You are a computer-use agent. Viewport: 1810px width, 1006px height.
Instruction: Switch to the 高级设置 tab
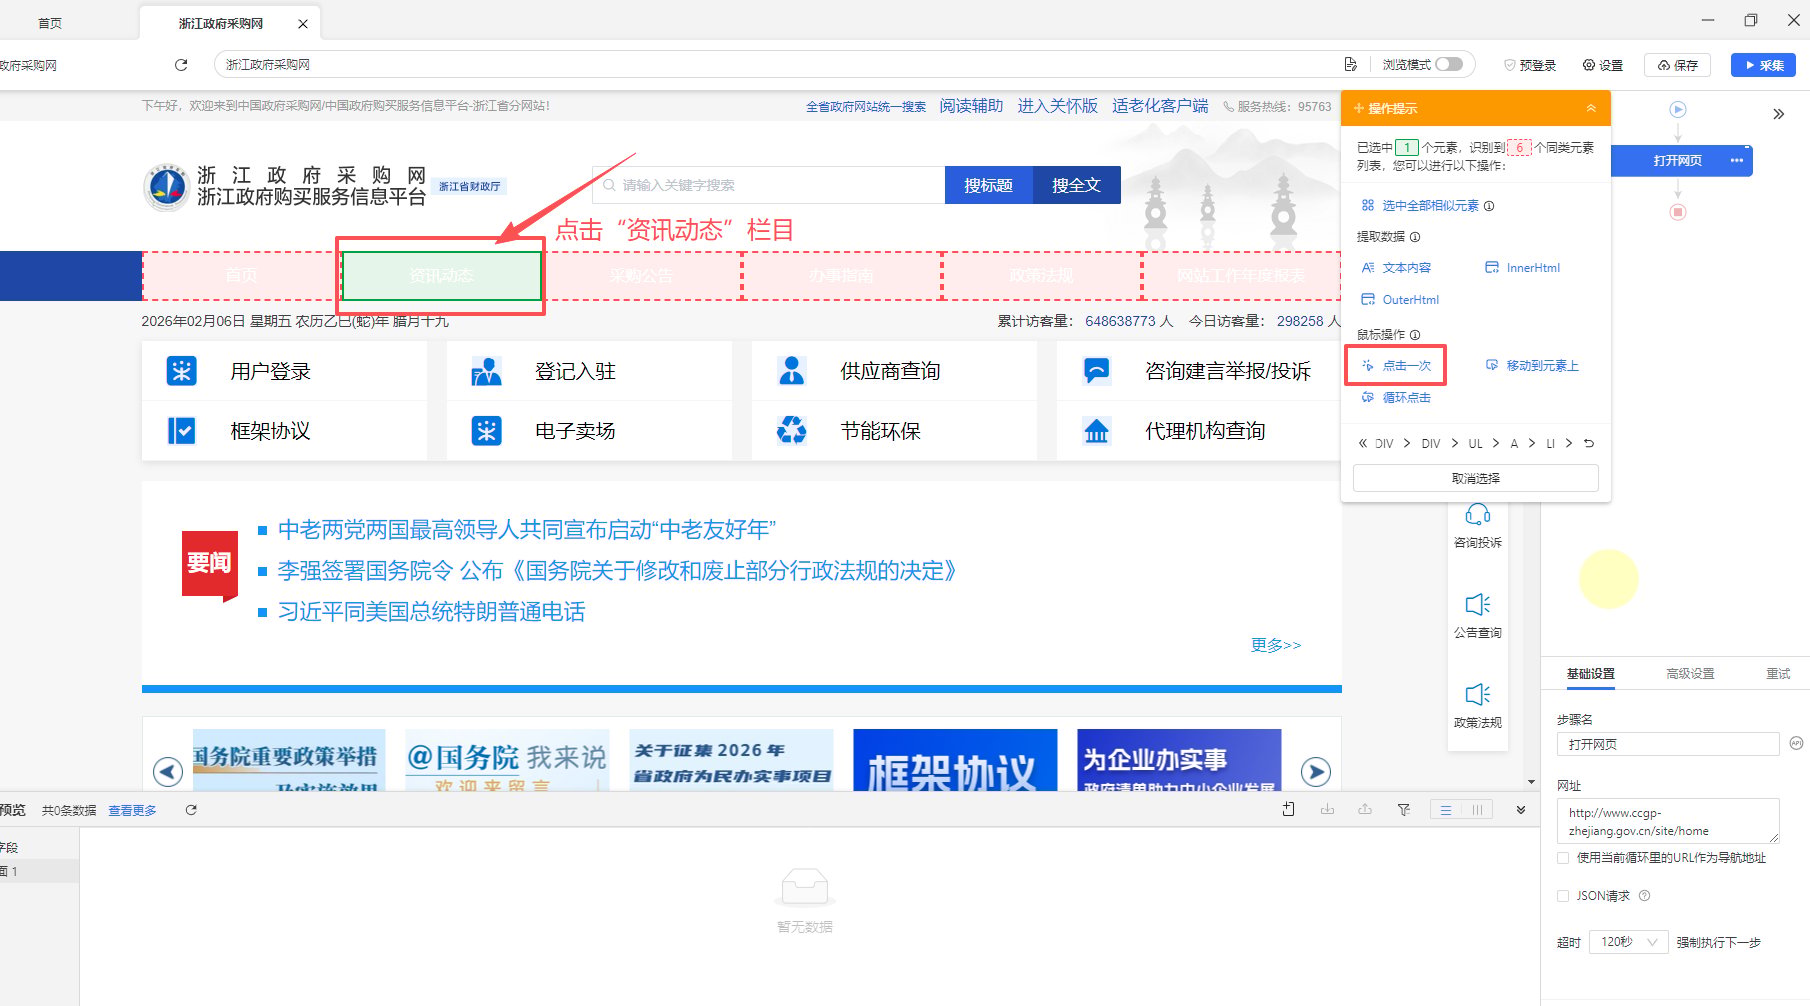click(1690, 674)
